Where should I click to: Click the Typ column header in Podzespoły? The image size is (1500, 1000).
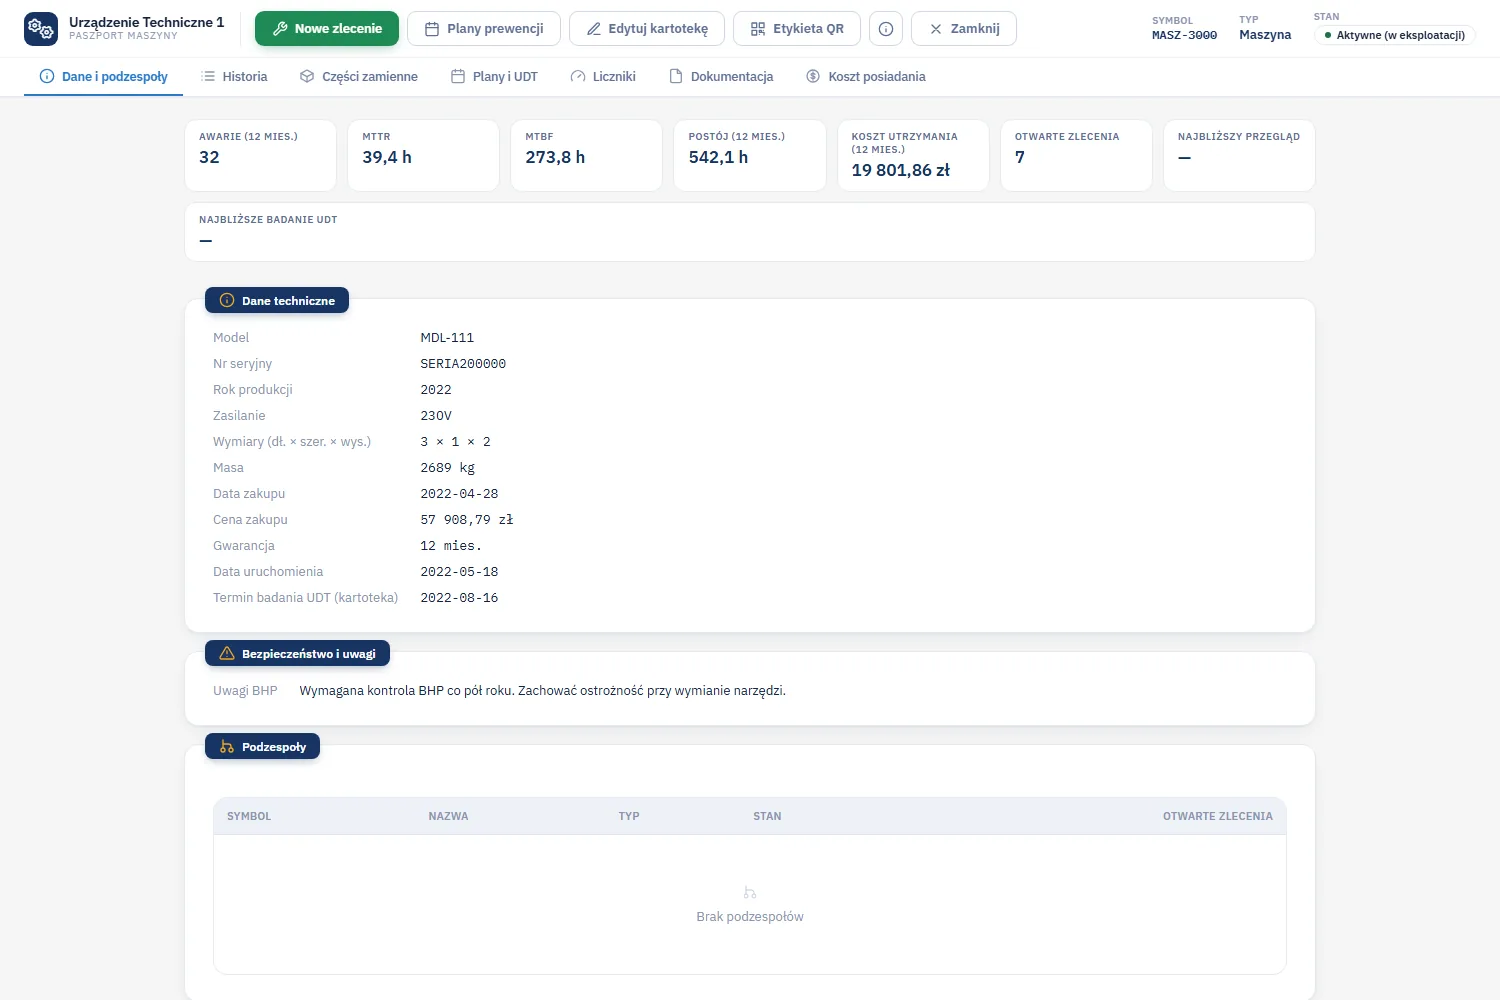(629, 816)
